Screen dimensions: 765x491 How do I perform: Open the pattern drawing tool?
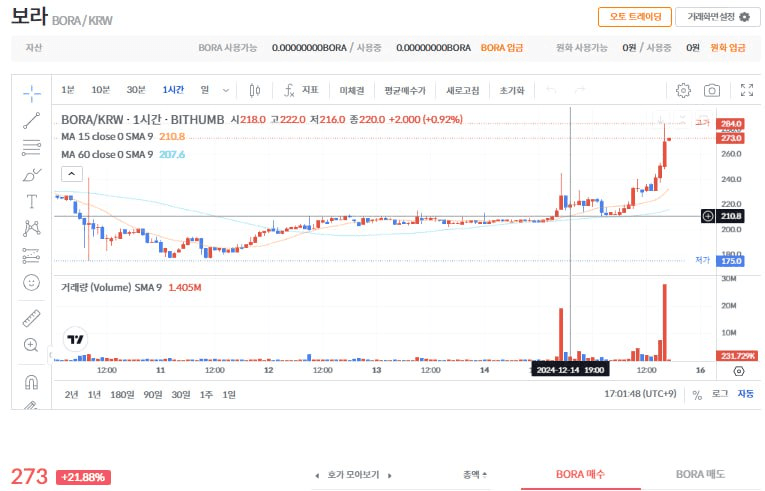point(32,228)
